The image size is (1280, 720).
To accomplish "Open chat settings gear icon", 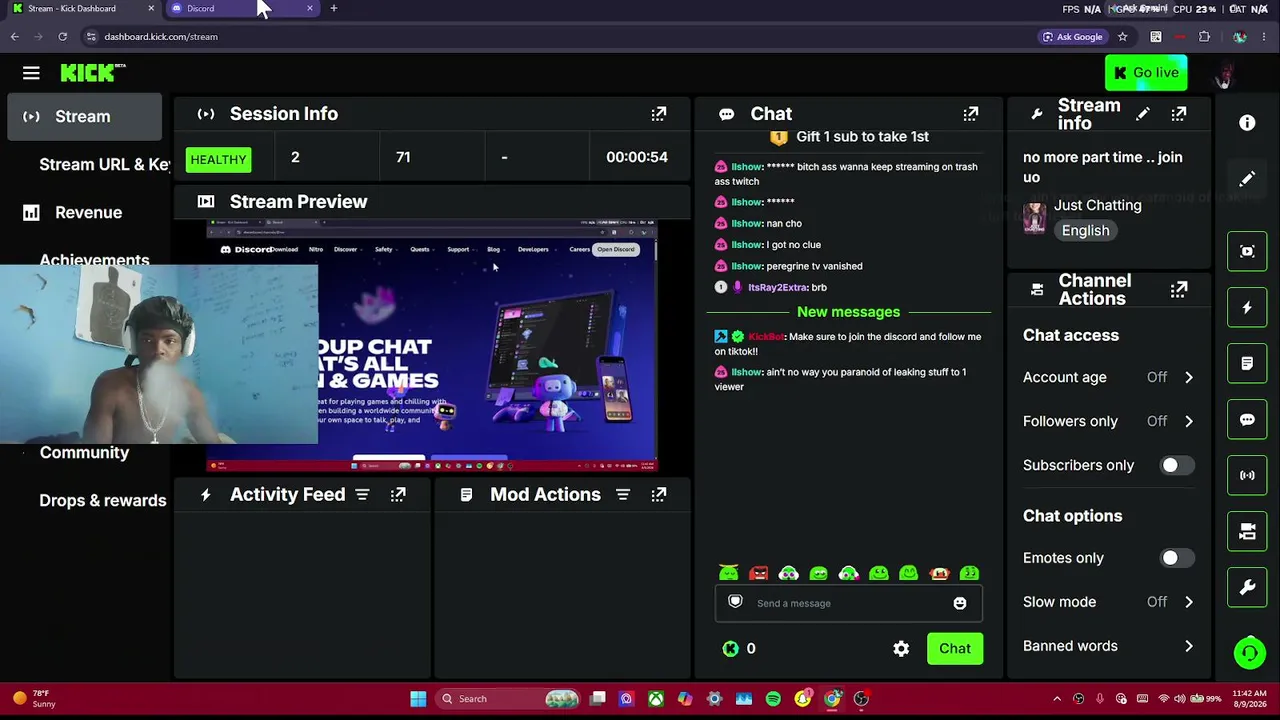I will click(901, 649).
